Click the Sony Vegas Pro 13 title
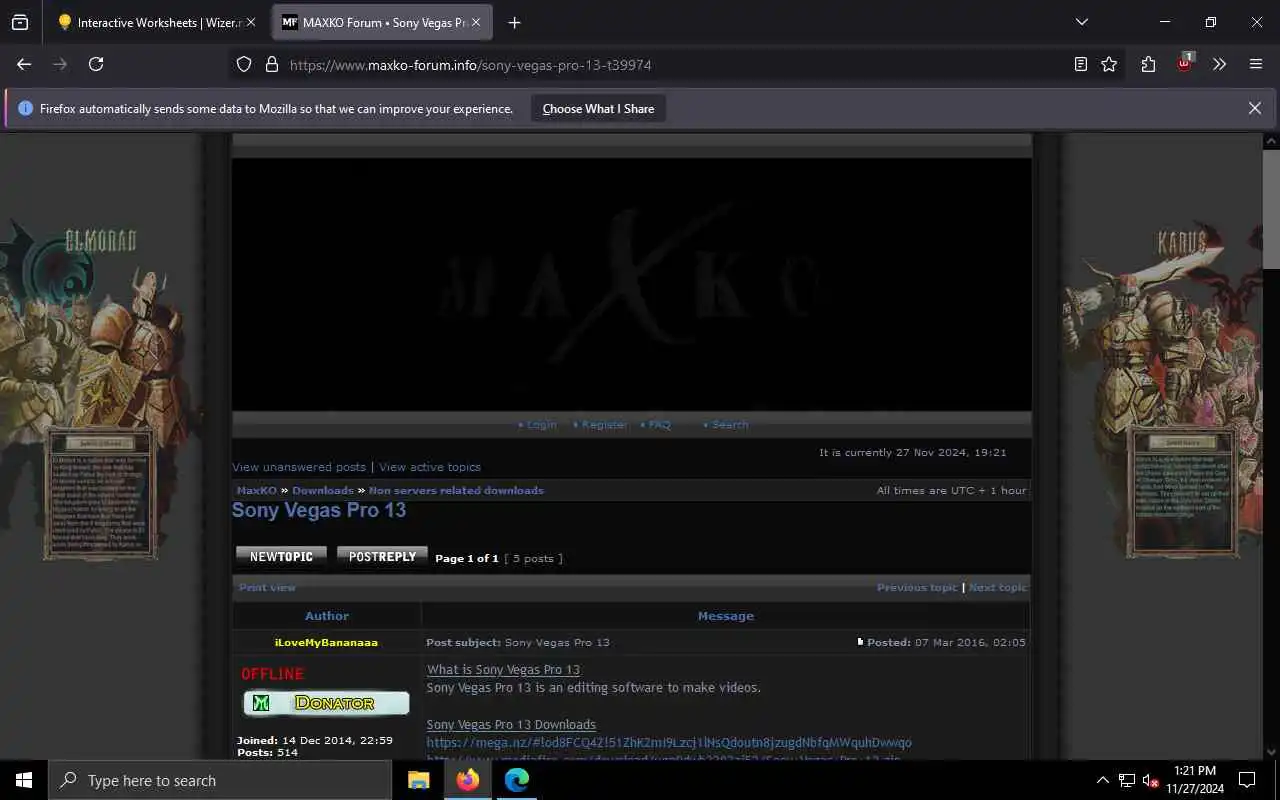This screenshot has width=1280, height=800. (319, 510)
